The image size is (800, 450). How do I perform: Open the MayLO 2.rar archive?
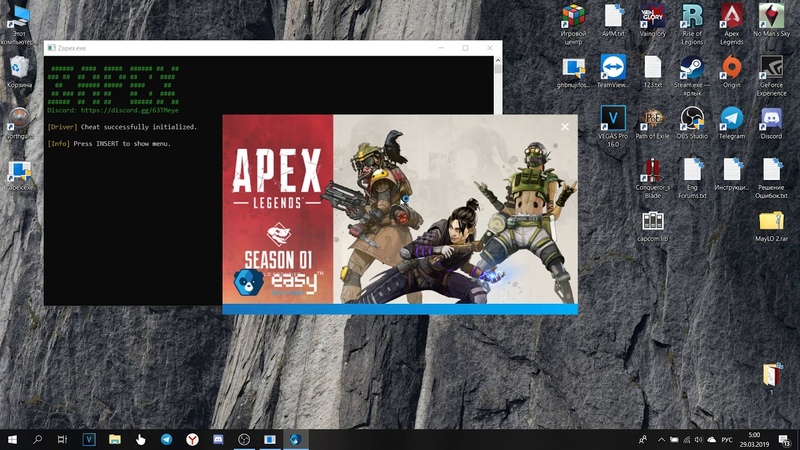click(x=771, y=226)
